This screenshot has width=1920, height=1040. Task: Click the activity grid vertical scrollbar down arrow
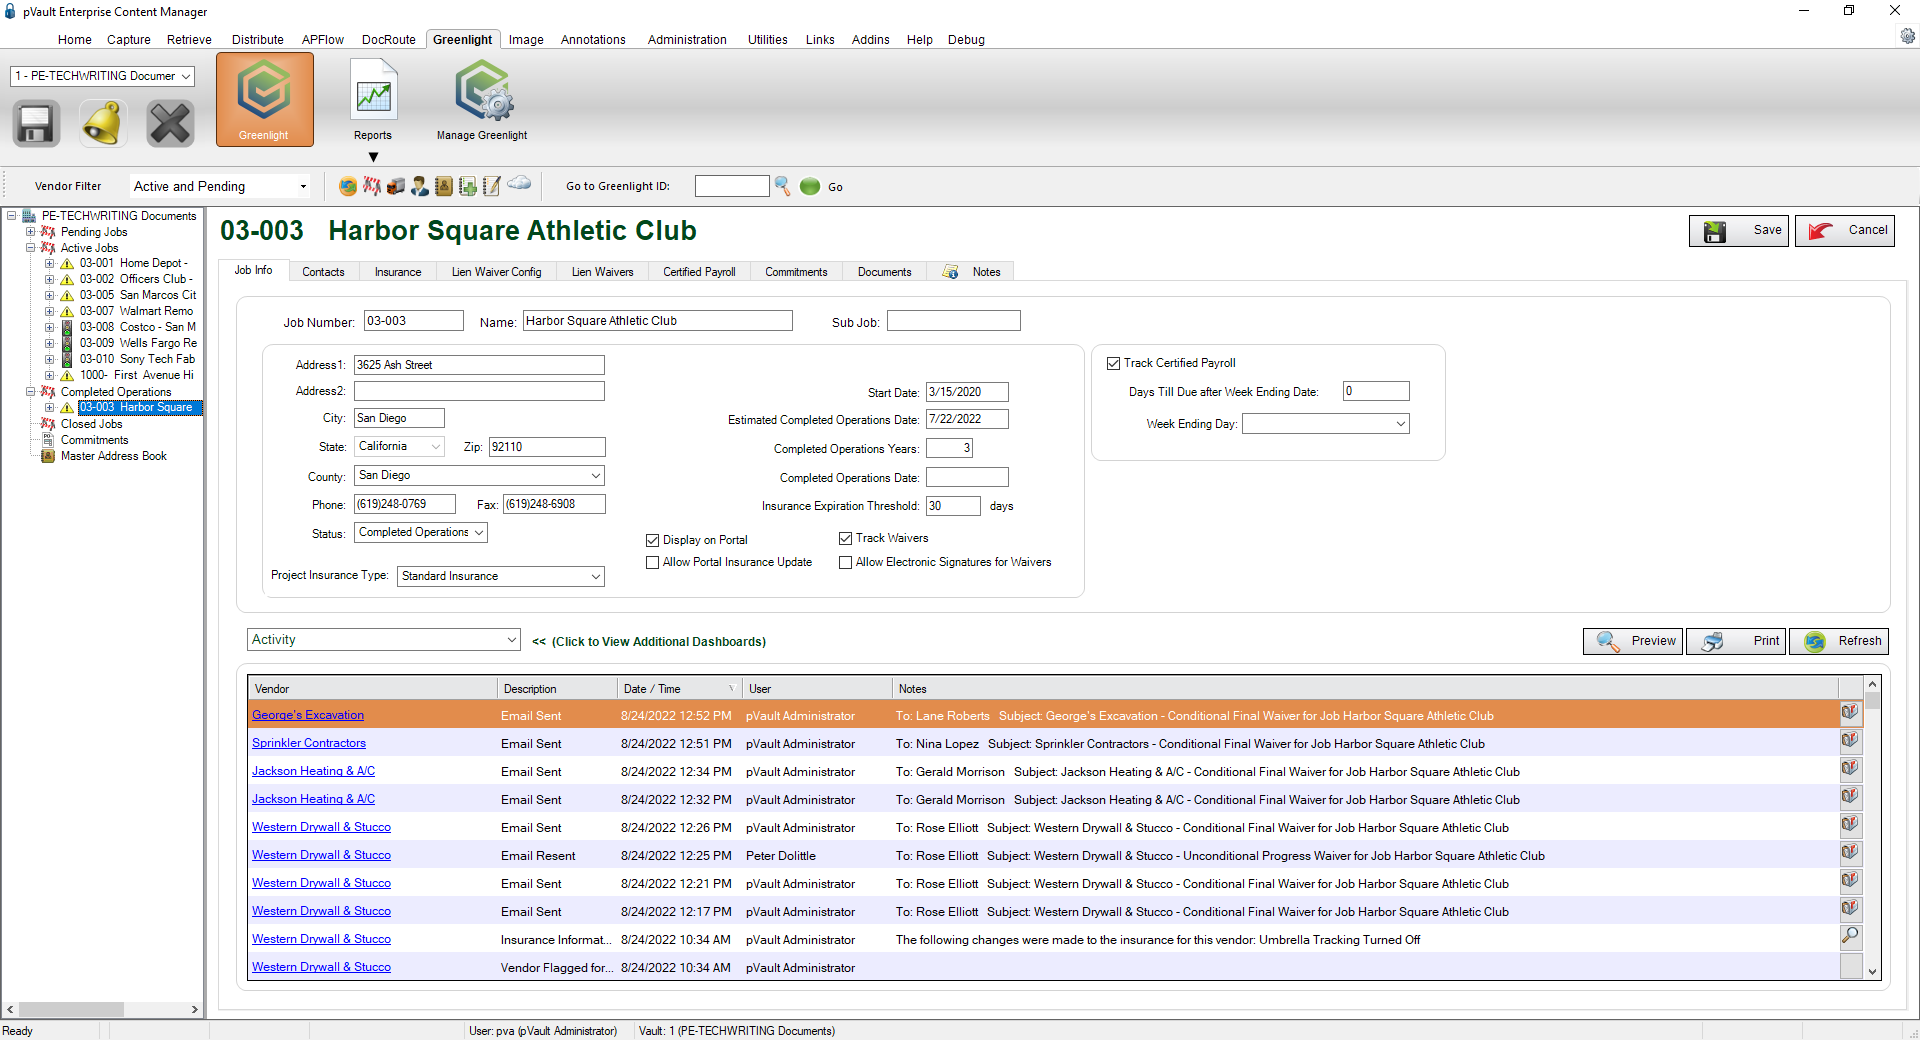pyautogui.click(x=1873, y=971)
